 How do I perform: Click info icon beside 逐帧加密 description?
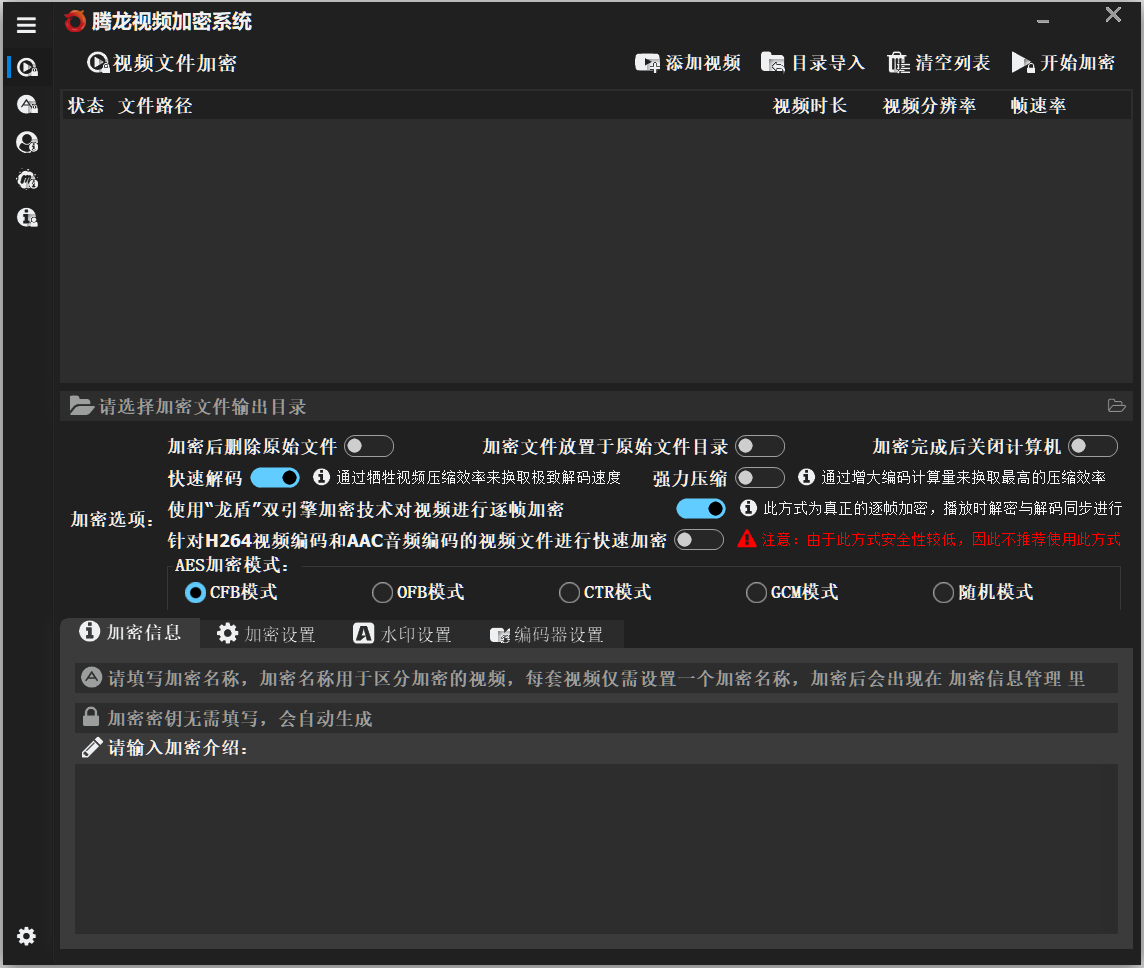749,508
